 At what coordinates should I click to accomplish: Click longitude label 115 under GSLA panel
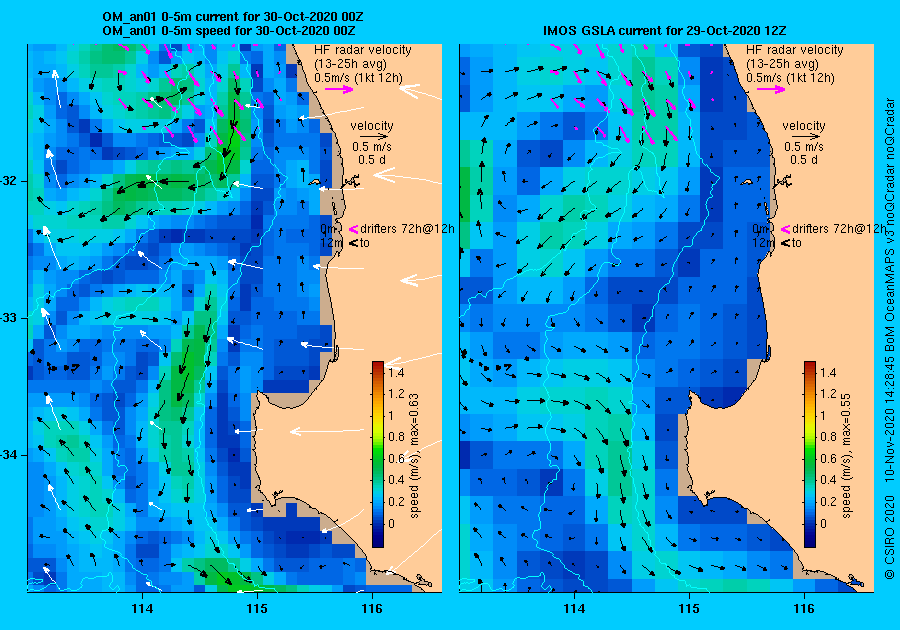[689, 609]
